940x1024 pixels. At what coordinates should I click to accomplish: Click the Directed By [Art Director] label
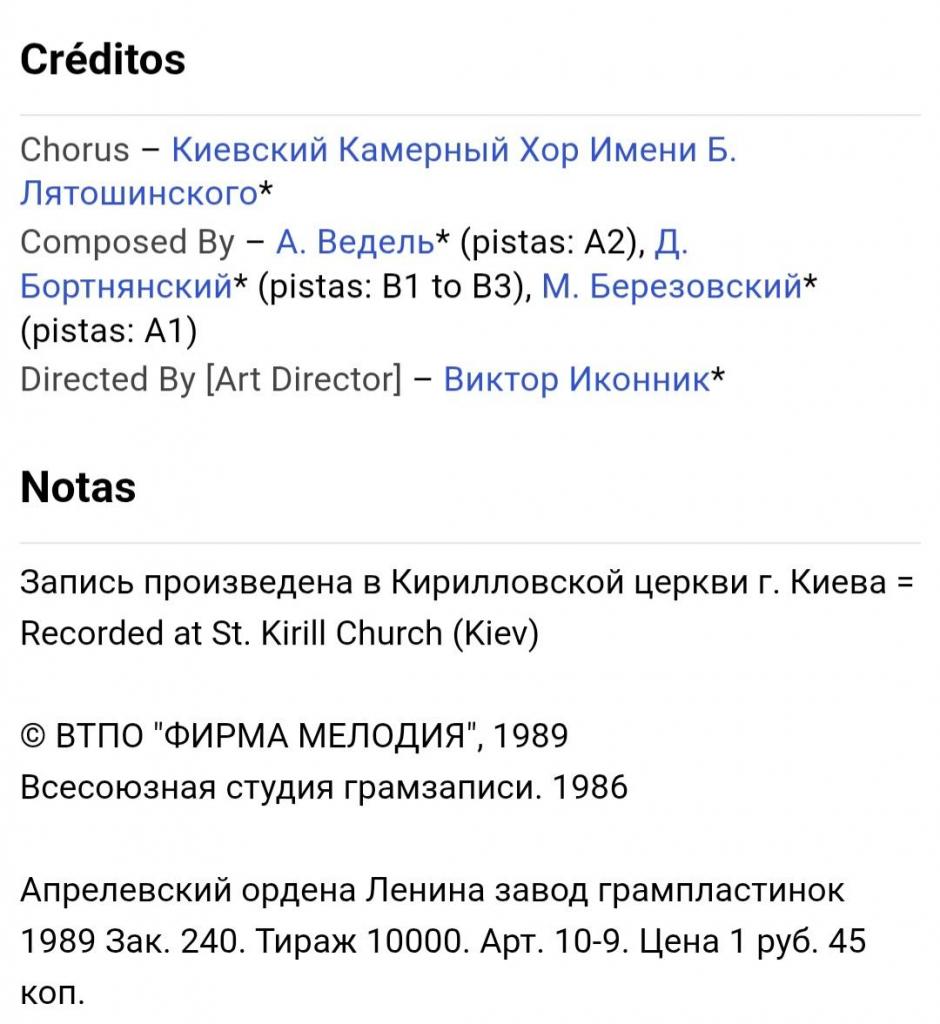(x=211, y=379)
